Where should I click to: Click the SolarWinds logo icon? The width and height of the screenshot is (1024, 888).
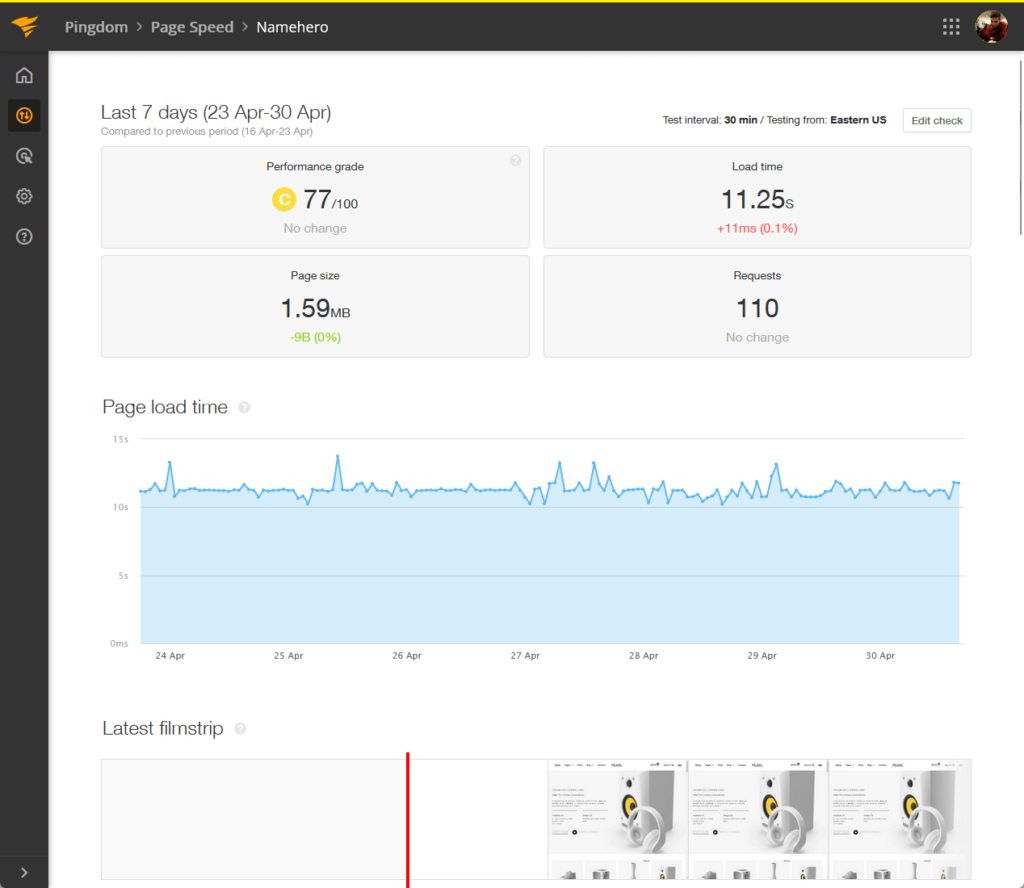[24, 26]
